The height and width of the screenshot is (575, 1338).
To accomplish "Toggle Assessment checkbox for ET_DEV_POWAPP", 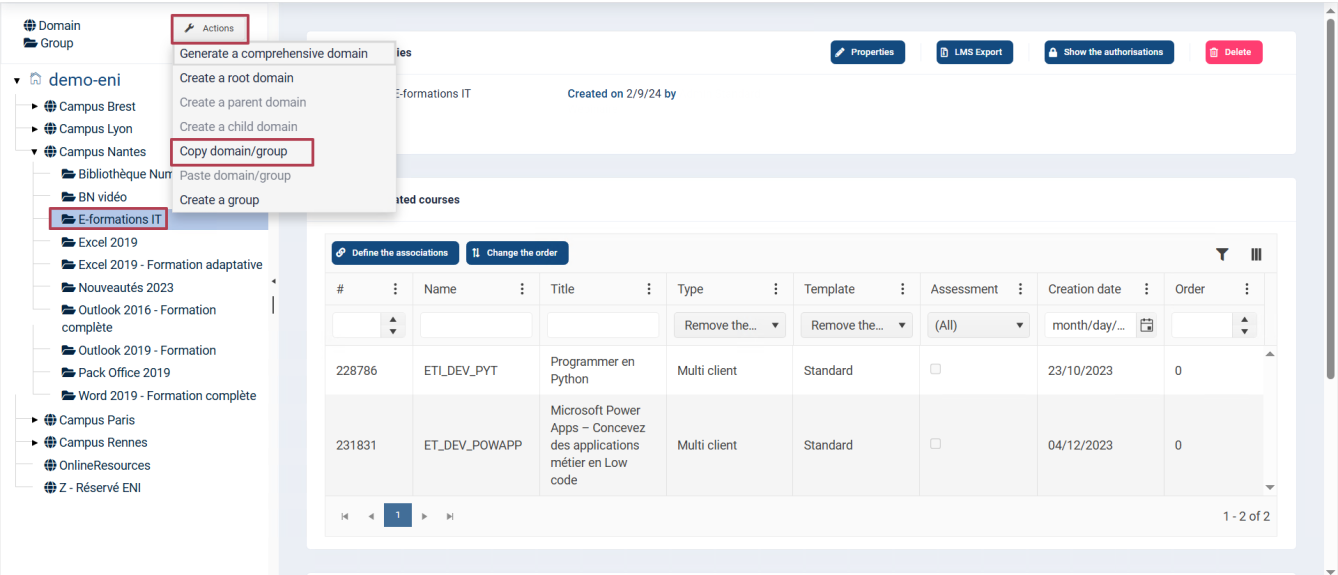I will point(936,444).
